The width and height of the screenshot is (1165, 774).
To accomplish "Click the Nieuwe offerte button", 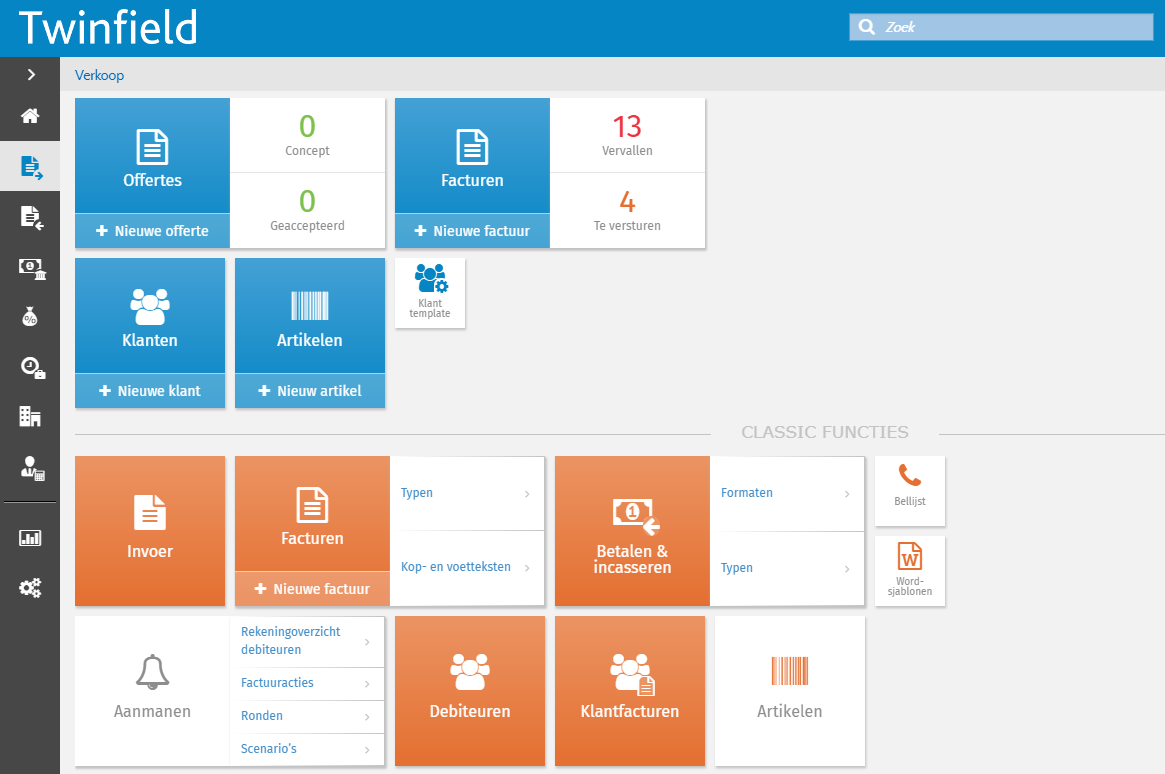I will (x=152, y=231).
